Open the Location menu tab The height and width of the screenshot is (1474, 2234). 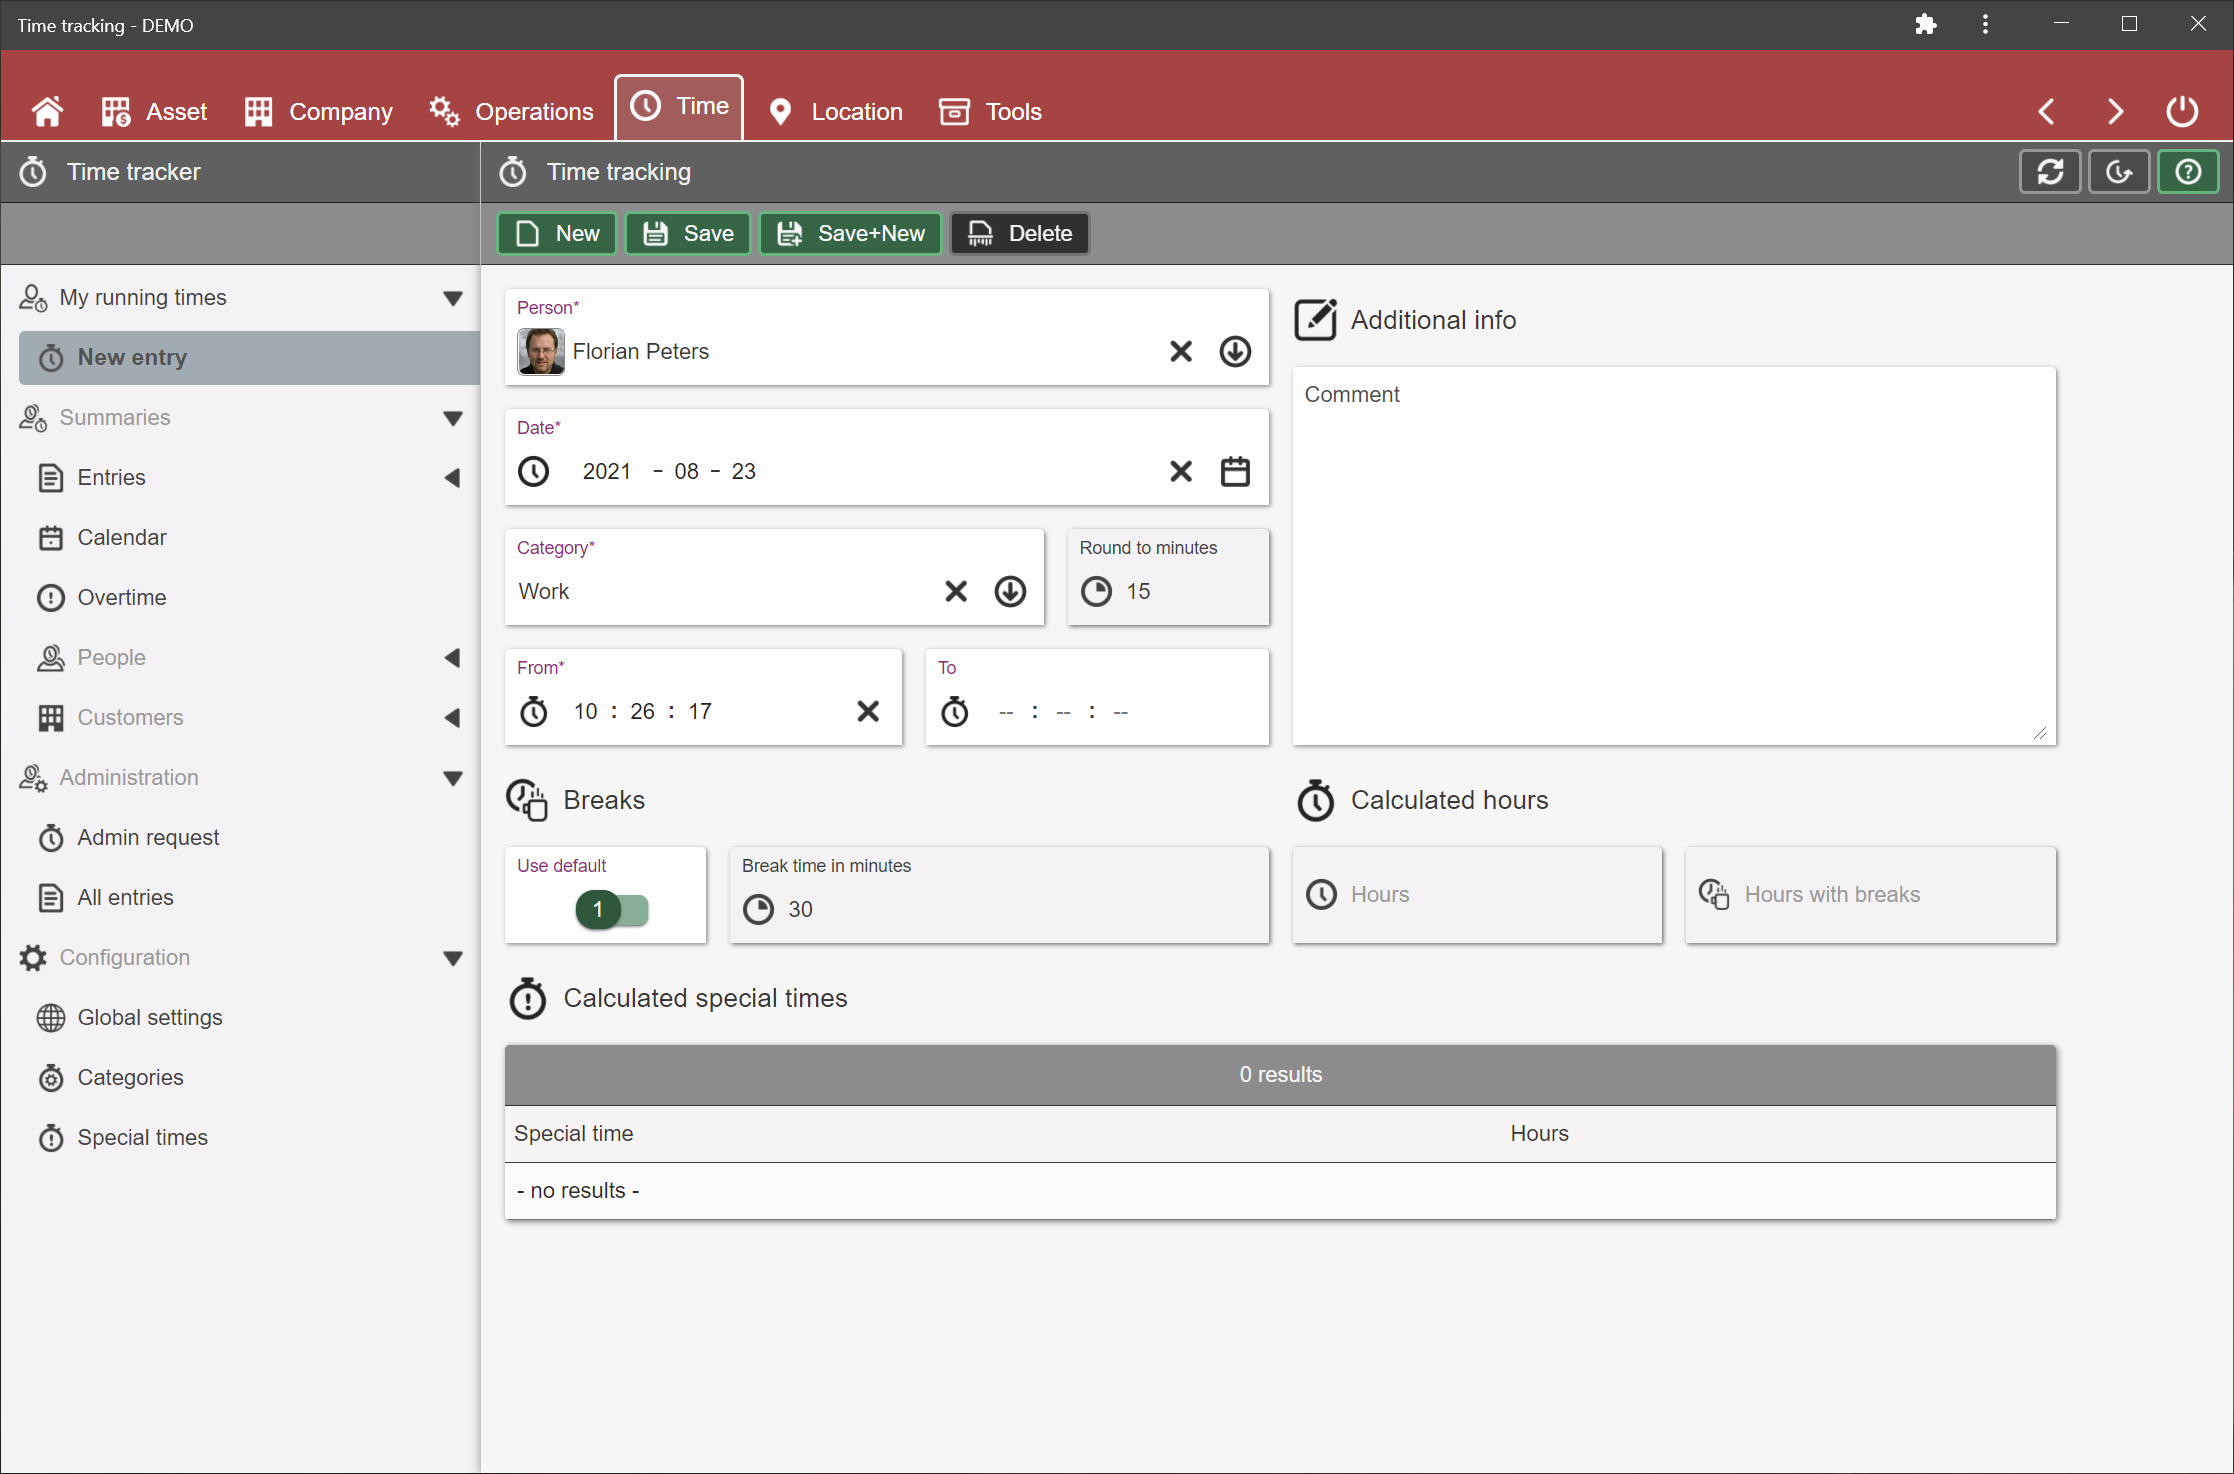pyautogui.click(x=836, y=111)
